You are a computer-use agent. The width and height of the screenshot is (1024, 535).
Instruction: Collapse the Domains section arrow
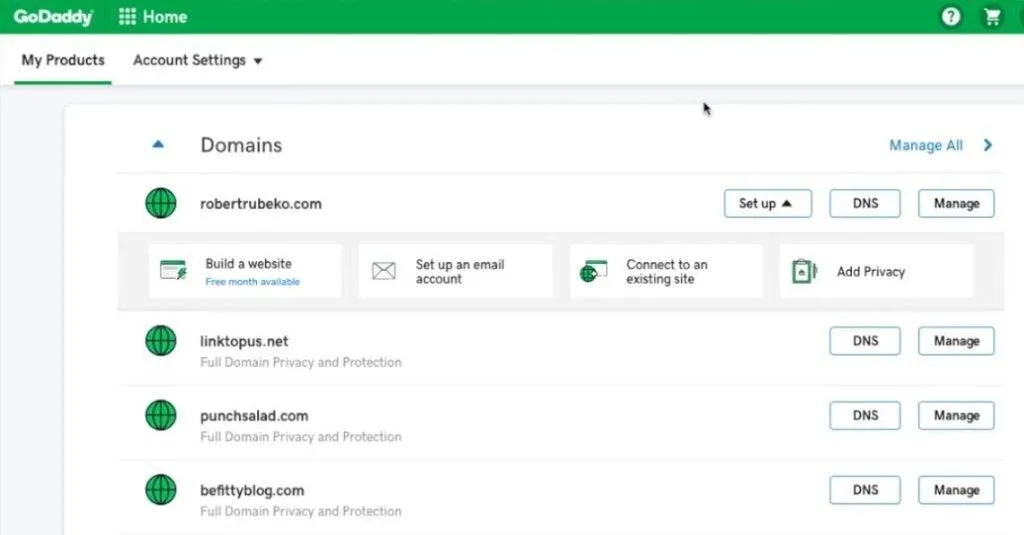[158, 144]
